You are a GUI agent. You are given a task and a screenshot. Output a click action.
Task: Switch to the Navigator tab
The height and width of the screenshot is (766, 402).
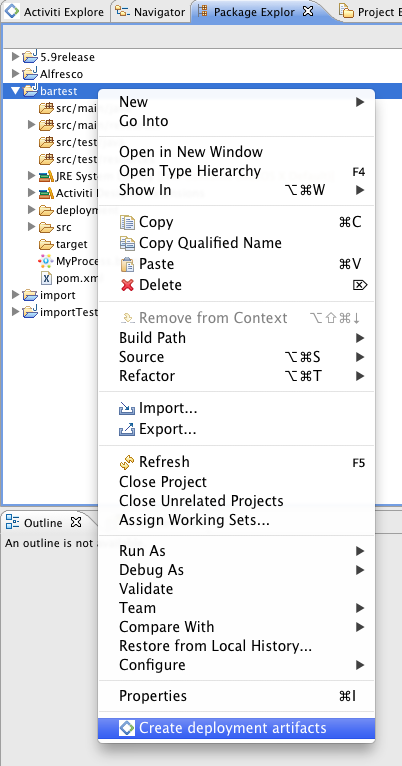152,12
